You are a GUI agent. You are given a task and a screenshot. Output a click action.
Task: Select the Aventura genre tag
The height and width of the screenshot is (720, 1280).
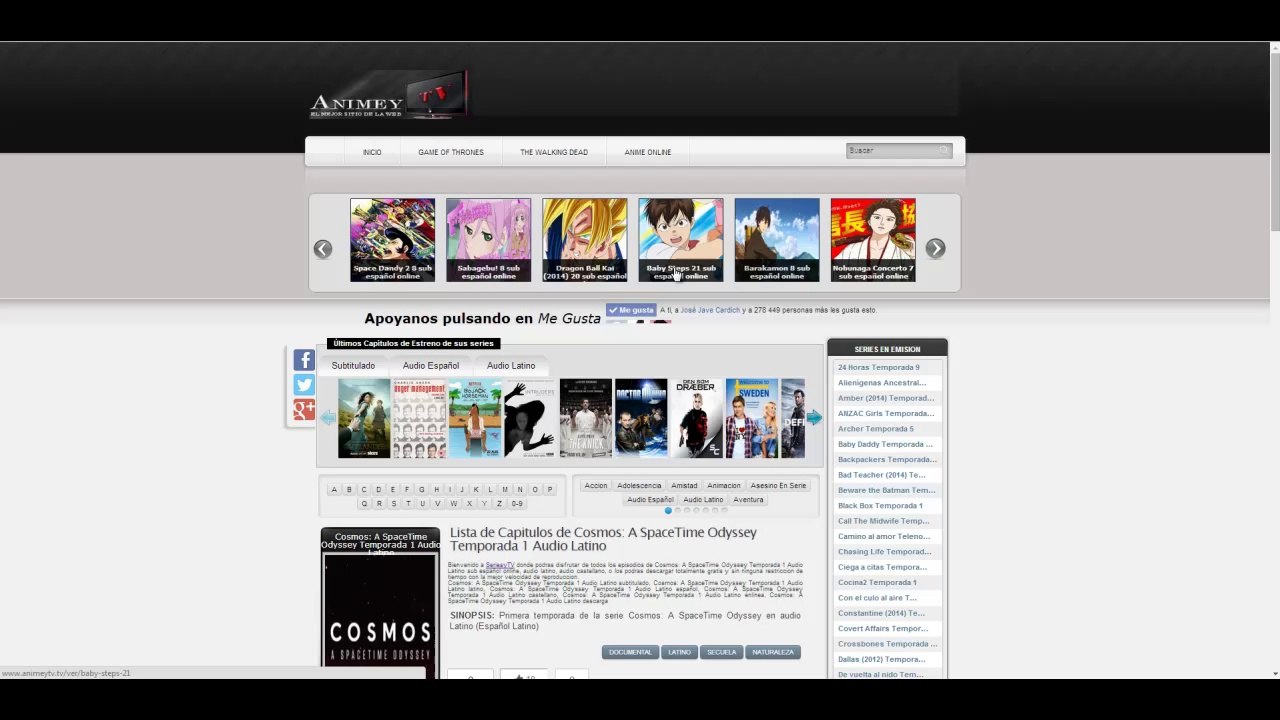point(748,500)
